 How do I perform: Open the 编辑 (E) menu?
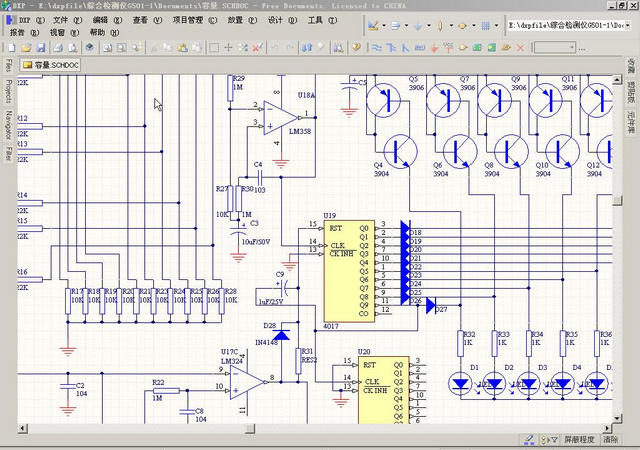pos(107,20)
